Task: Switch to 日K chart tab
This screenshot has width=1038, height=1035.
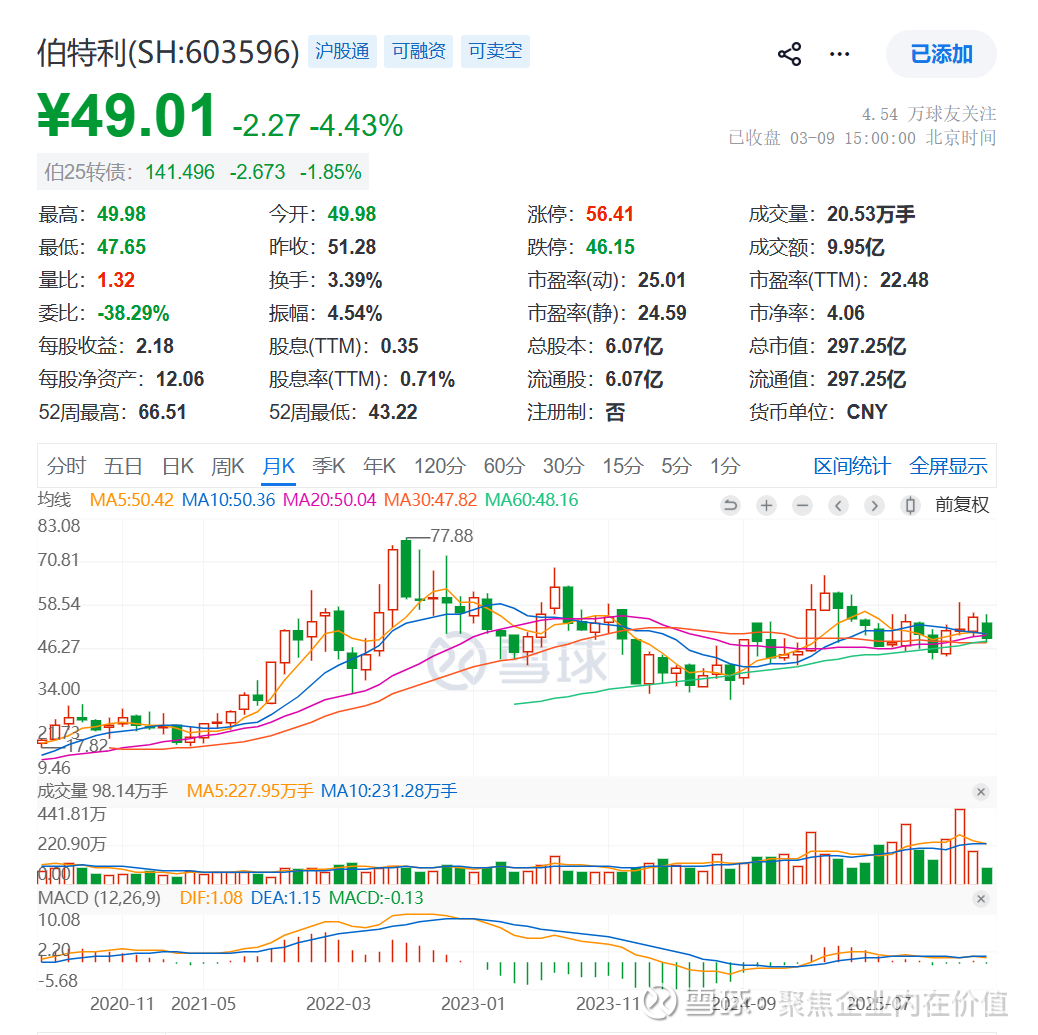Action: [178, 466]
